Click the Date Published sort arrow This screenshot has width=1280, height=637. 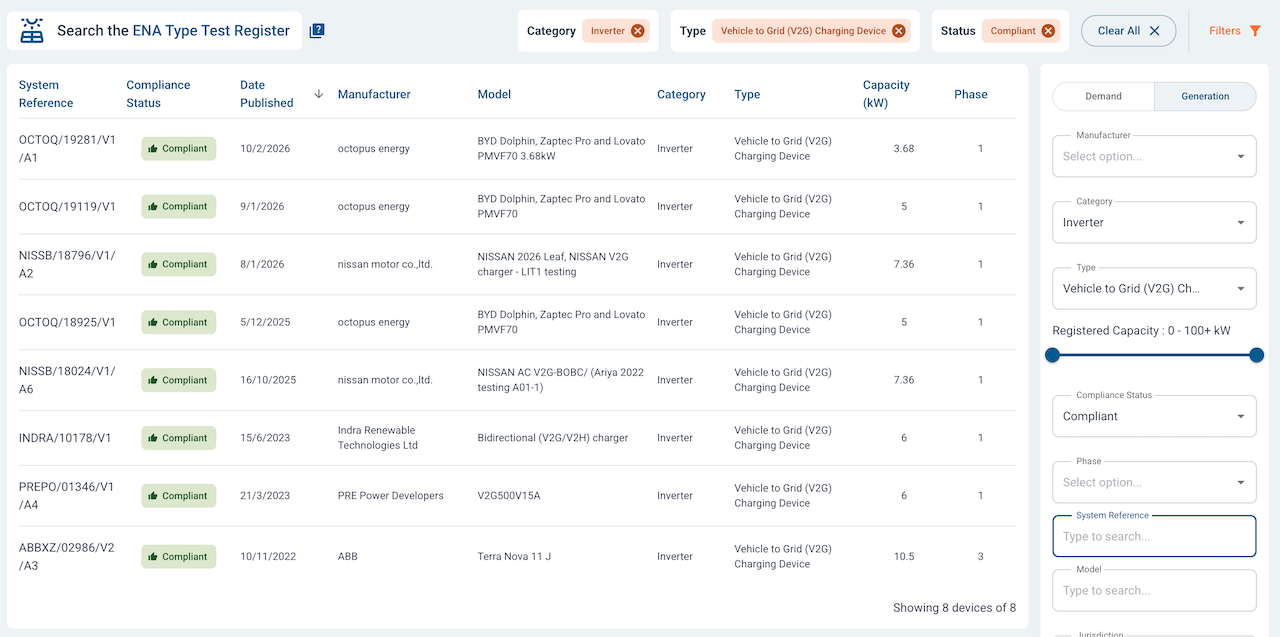[319, 94]
